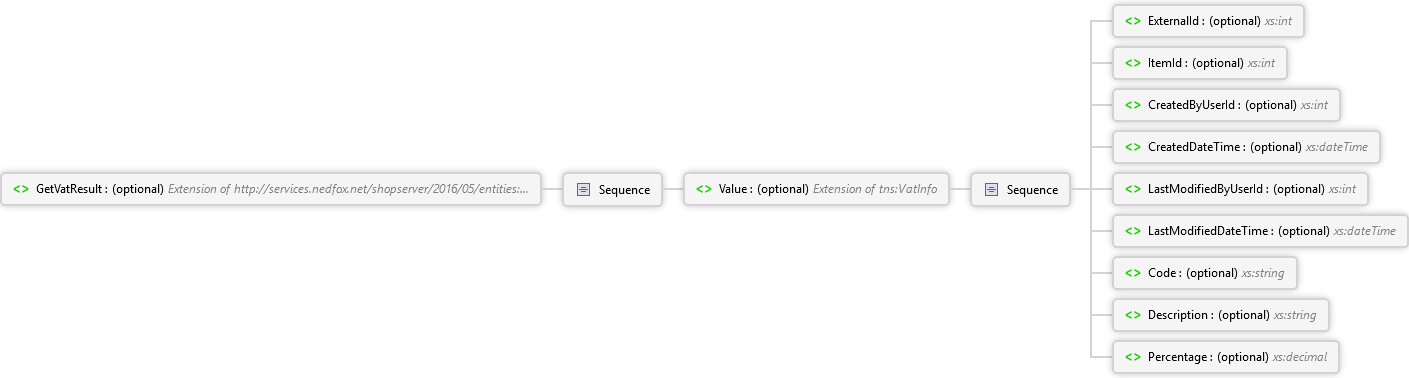This screenshot has height=378, width=1409.
Task: Select the LastModifiedByUserId element node
Action: point(1240,189)
